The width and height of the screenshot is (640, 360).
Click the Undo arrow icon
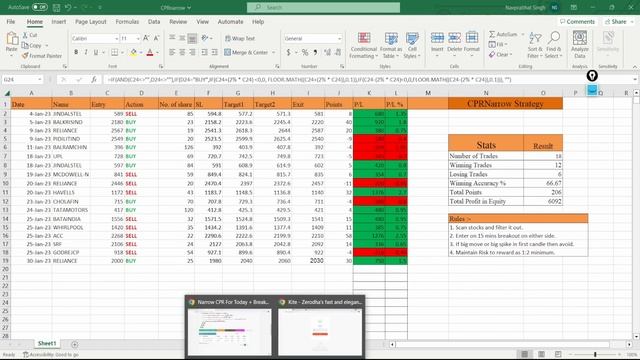68,7
